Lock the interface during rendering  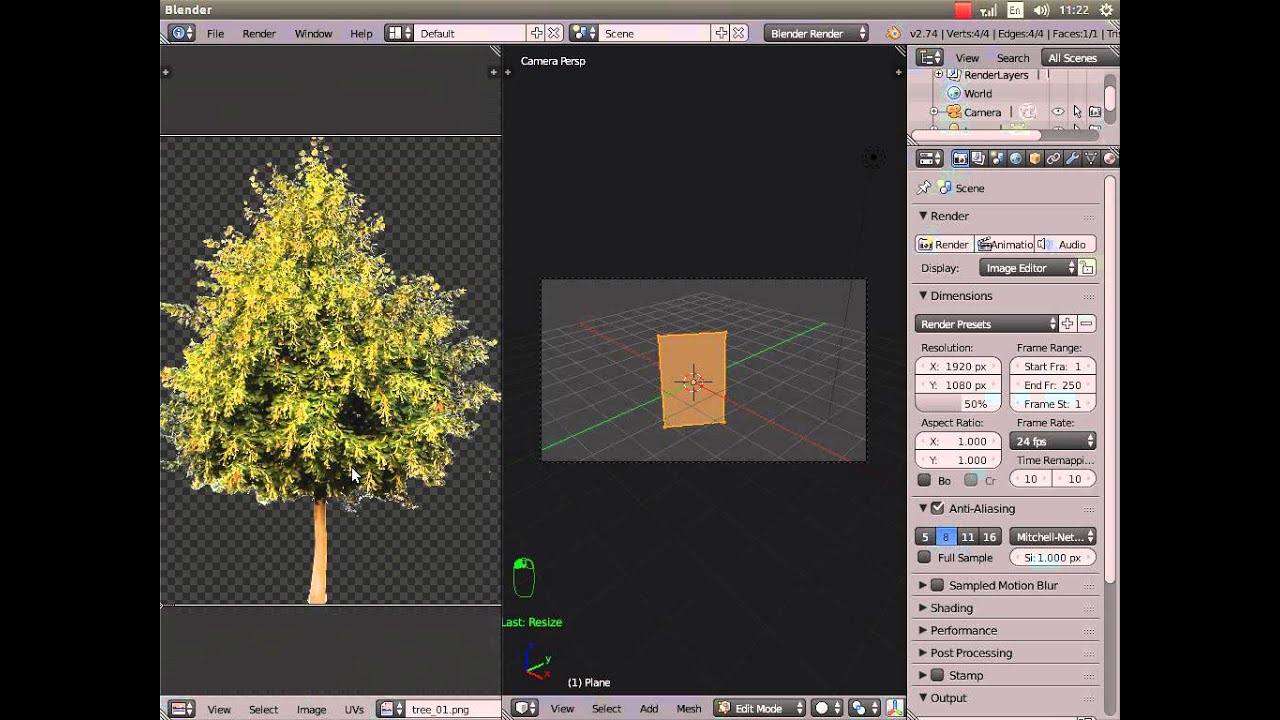tap(1087, 268)
